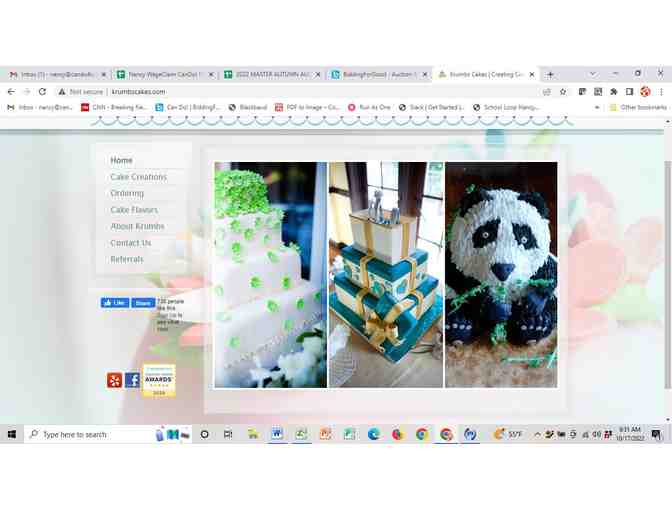The width and height of the screenshot is (672, 510).
Task: Bookmark this page with the star icon
Action: coord(563,91)
